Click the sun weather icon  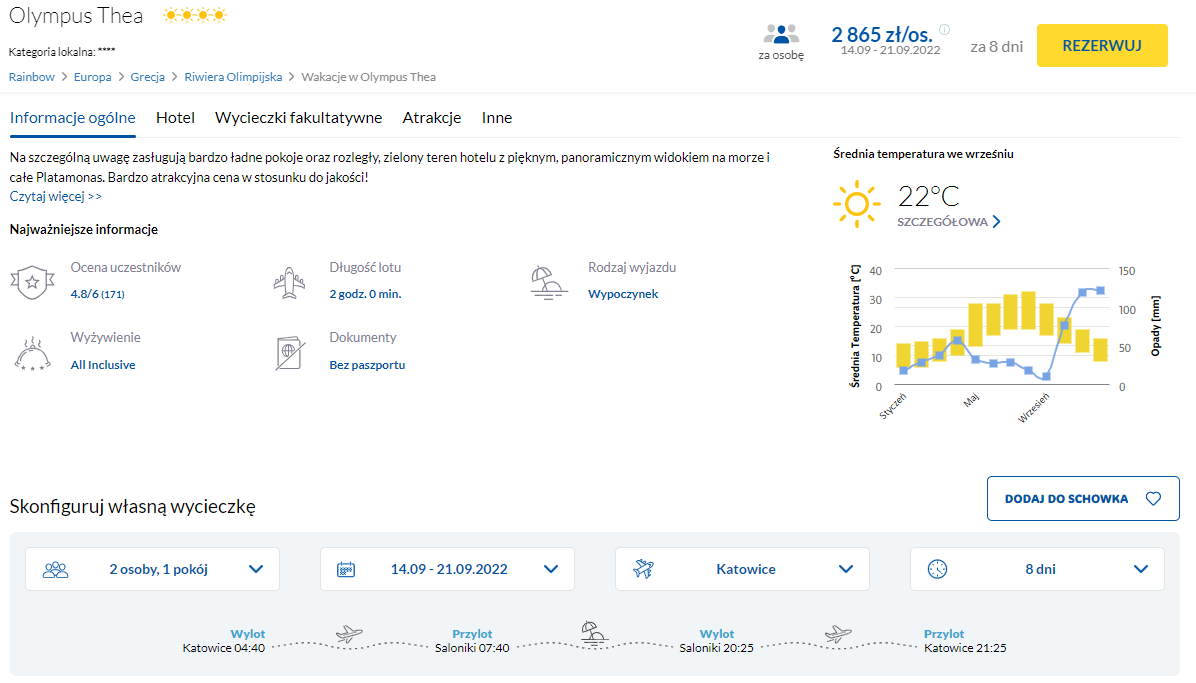pyautogui.click(x=857, y=204)
